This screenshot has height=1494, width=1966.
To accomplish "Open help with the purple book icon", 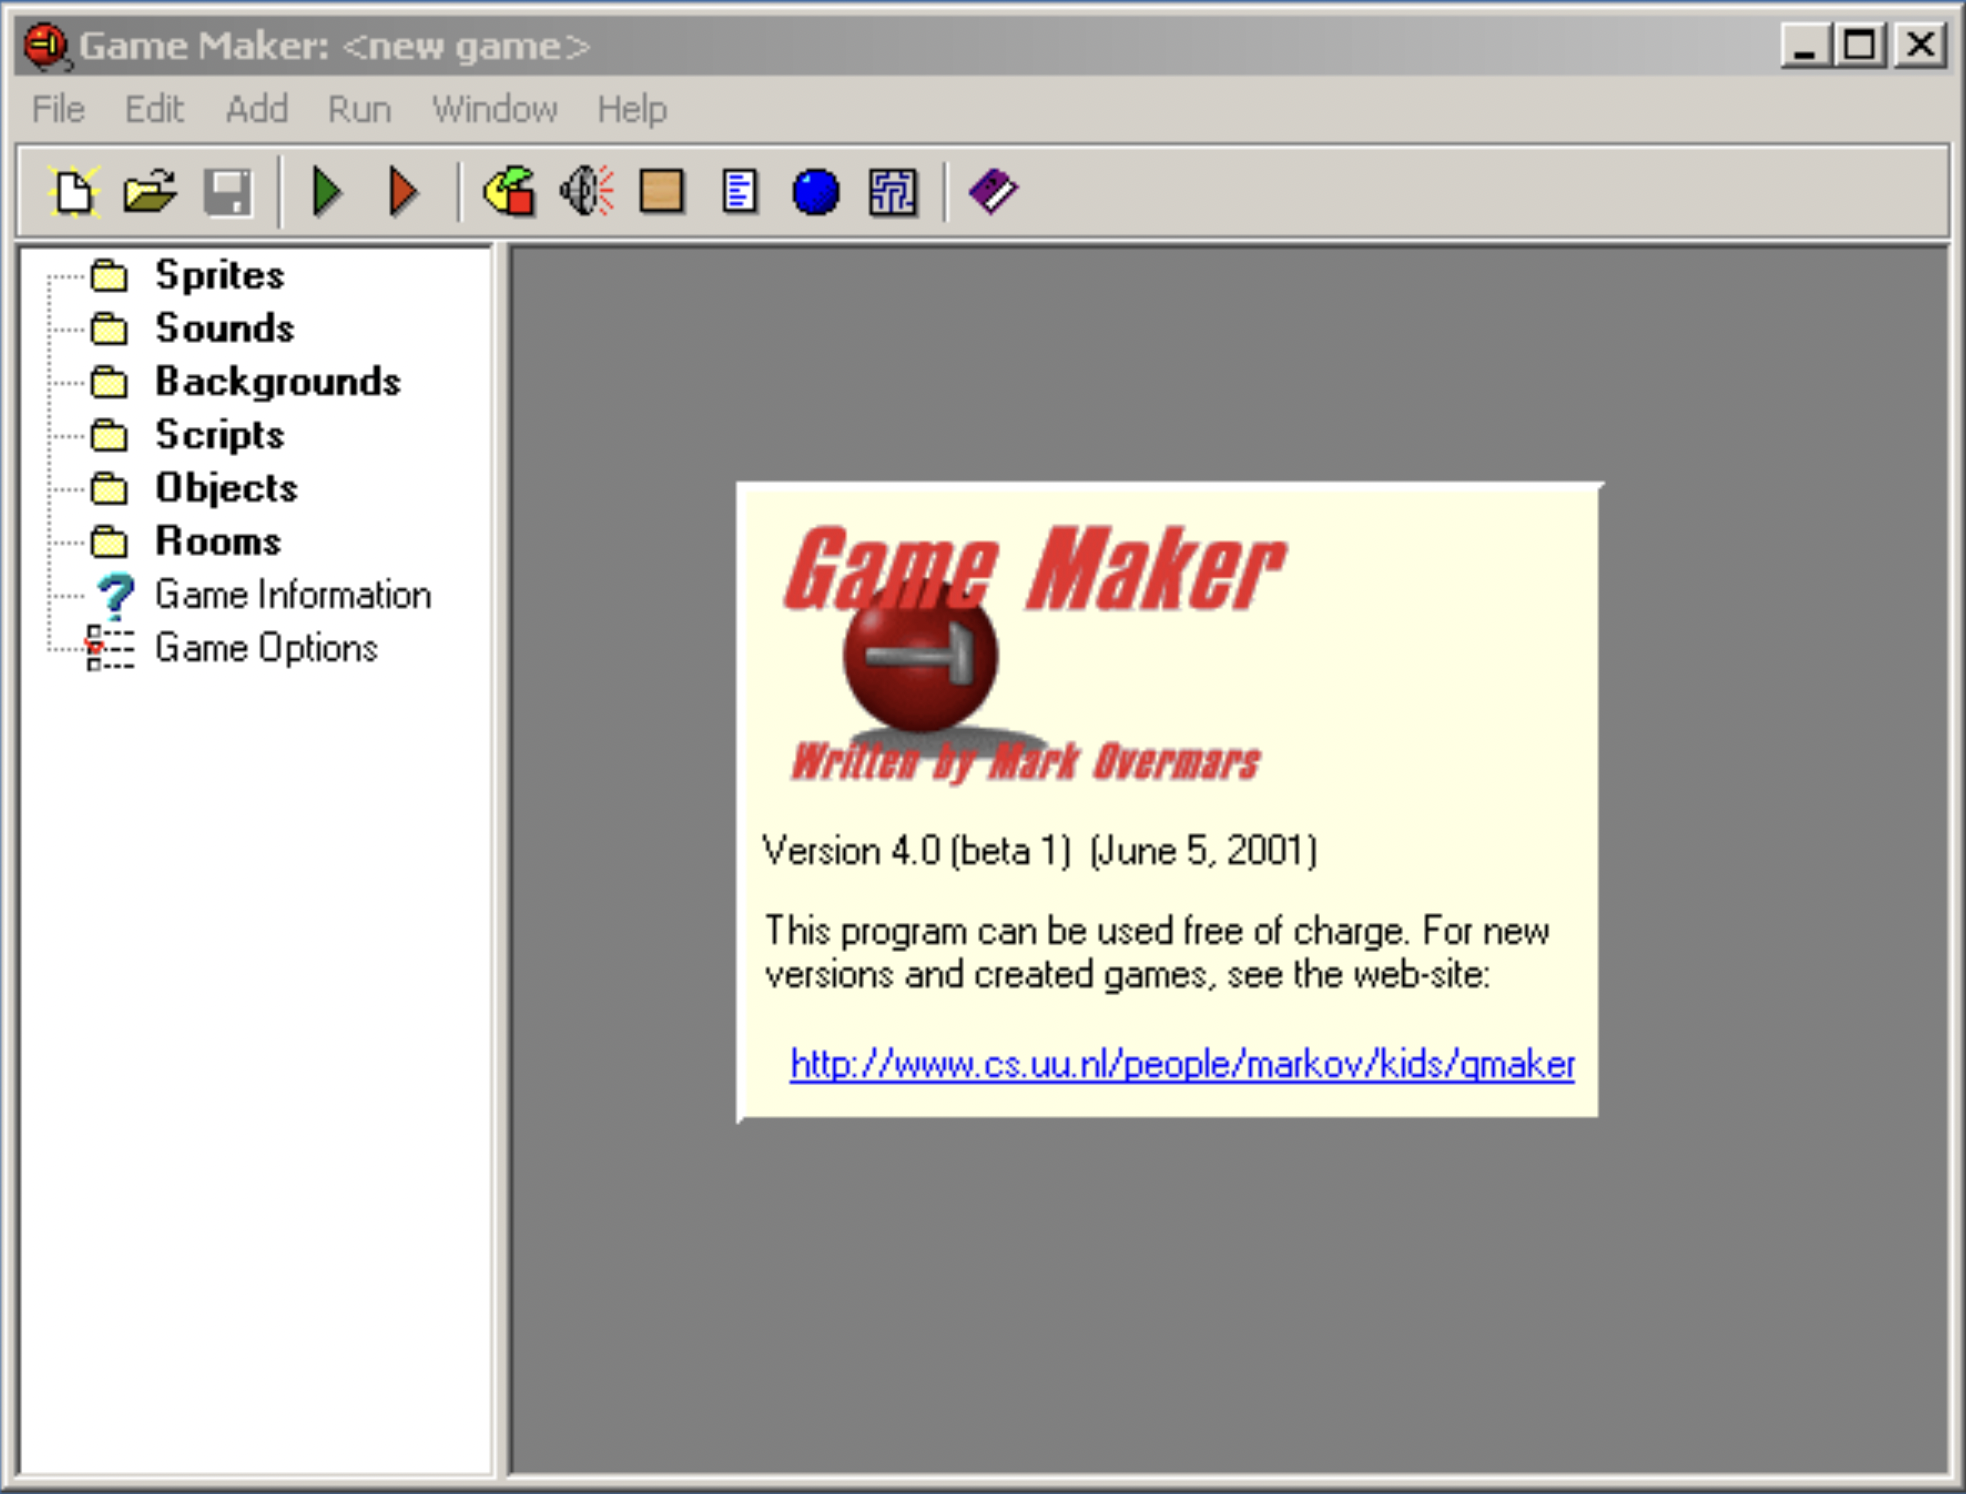I will click(x=992, y=191).
